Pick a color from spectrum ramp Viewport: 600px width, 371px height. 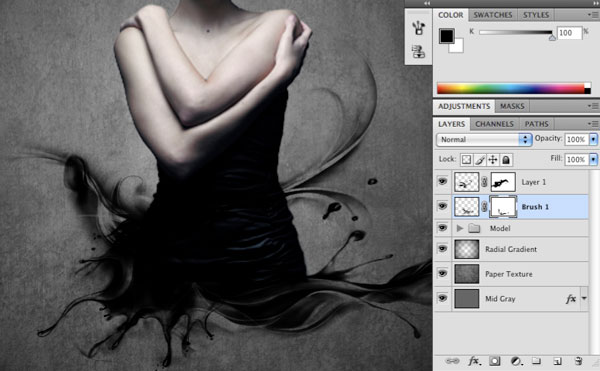tap(514, 88)
